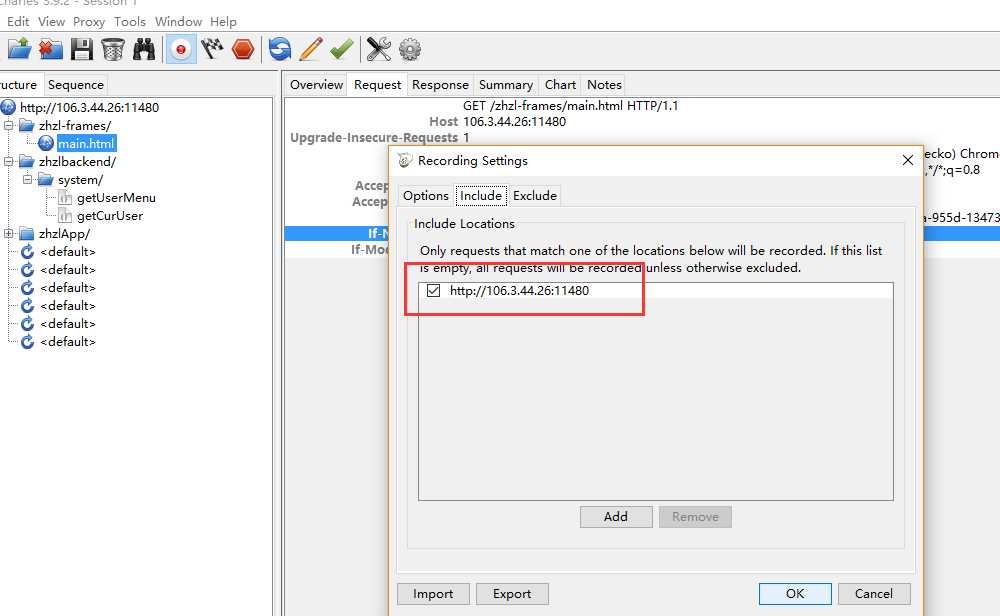Click the Recording Settings title bar icon
This screenshot has height=616, width=1000.
click(405, 160)
